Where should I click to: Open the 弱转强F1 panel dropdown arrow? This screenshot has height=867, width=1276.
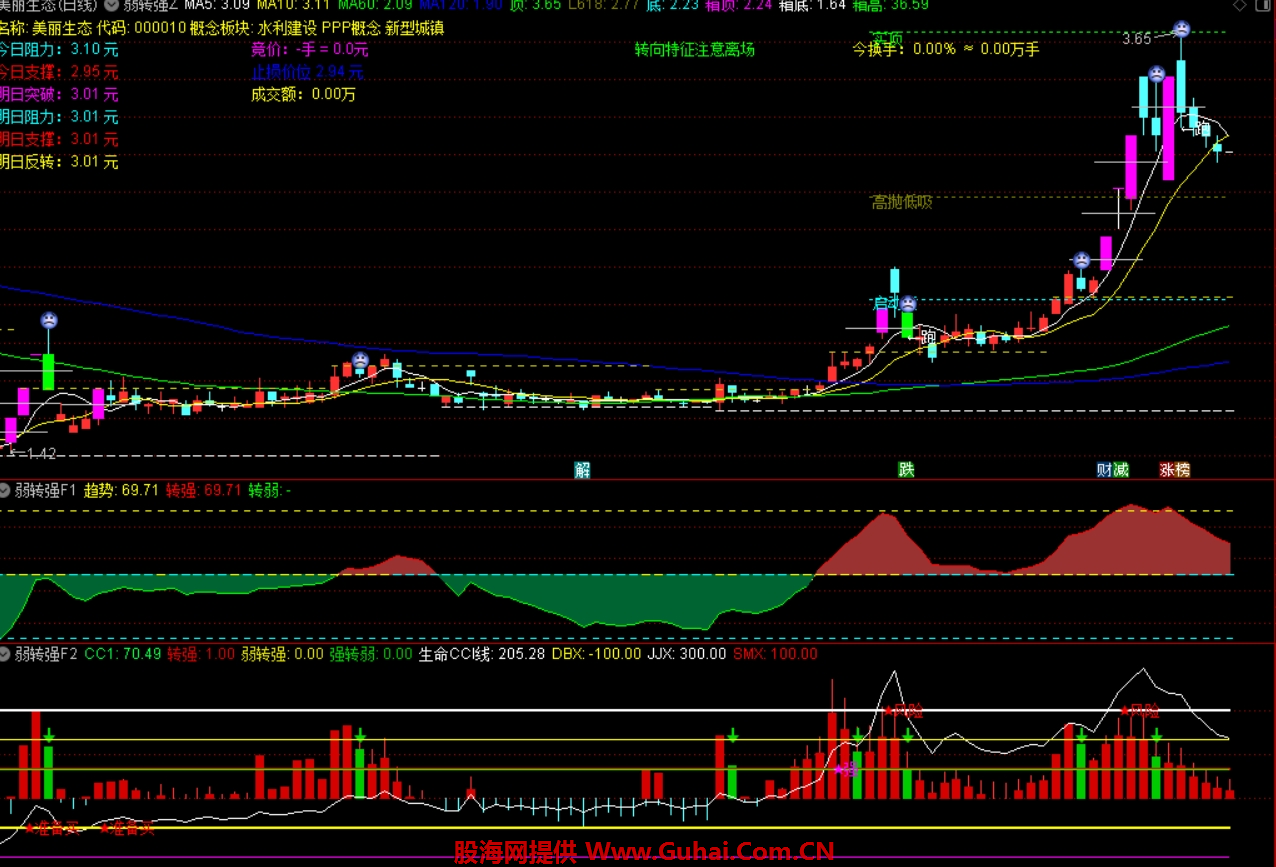[x=6, y=490]
